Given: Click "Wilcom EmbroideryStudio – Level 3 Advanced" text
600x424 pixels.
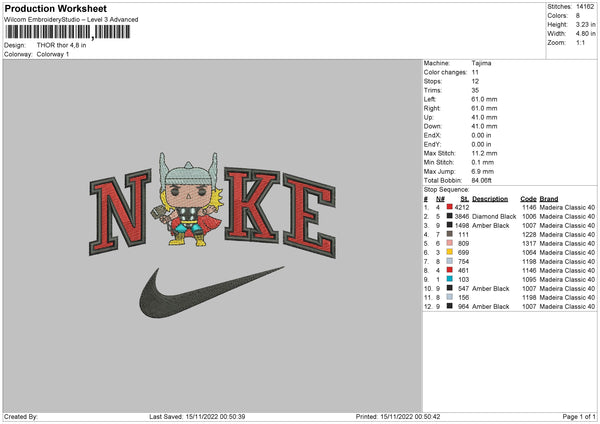Looking at the screenshot, I should 71,20.
